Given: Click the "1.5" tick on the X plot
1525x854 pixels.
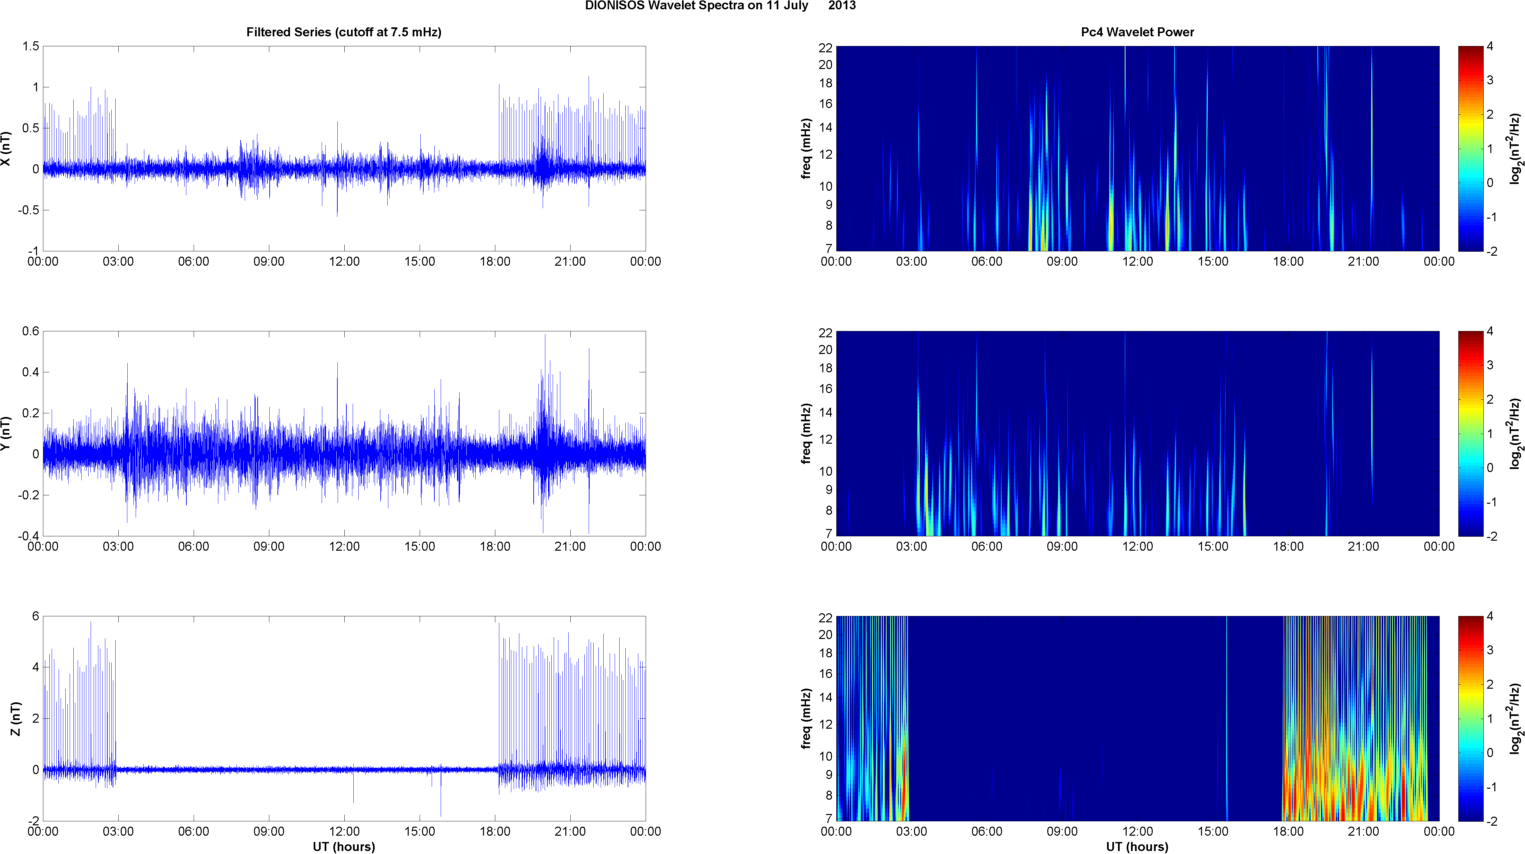Looking at the screenshot, I should [x=30, y=47].
